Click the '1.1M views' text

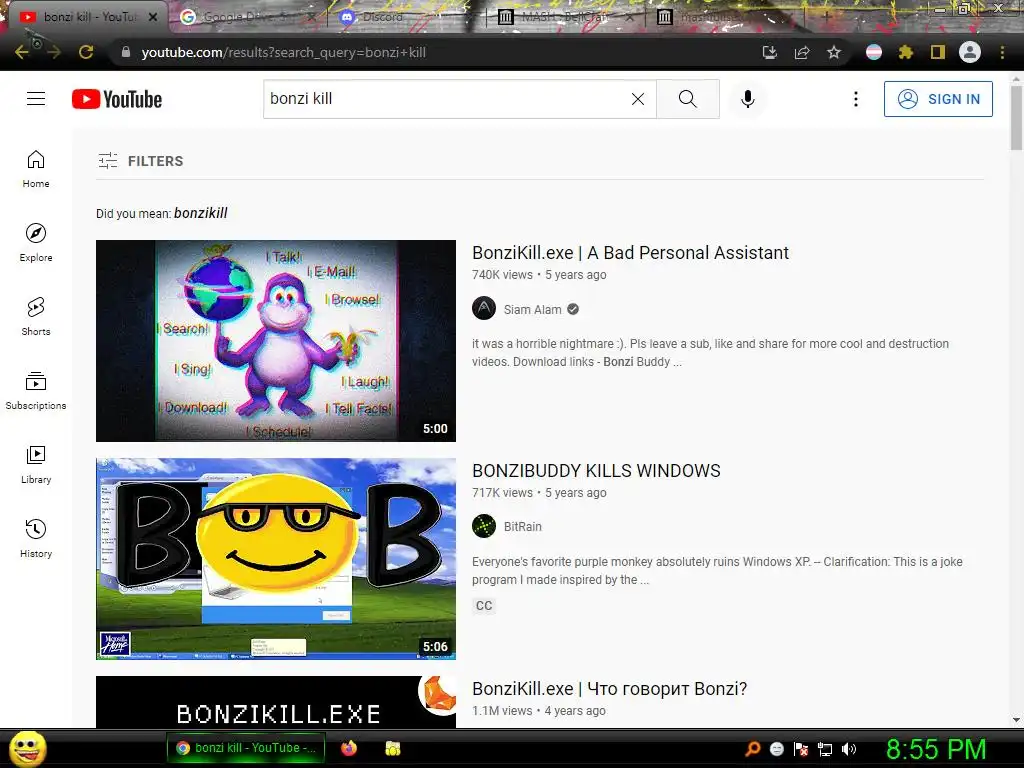[502, 711]
